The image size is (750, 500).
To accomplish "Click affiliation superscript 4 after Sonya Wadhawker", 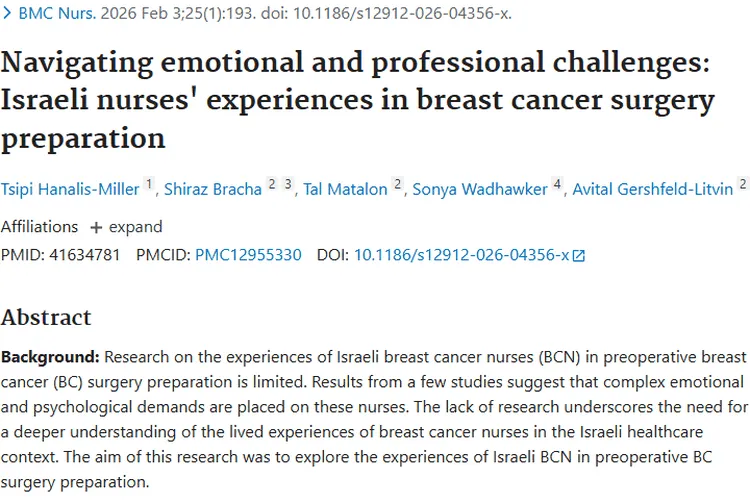I will (x=557, y=184).
